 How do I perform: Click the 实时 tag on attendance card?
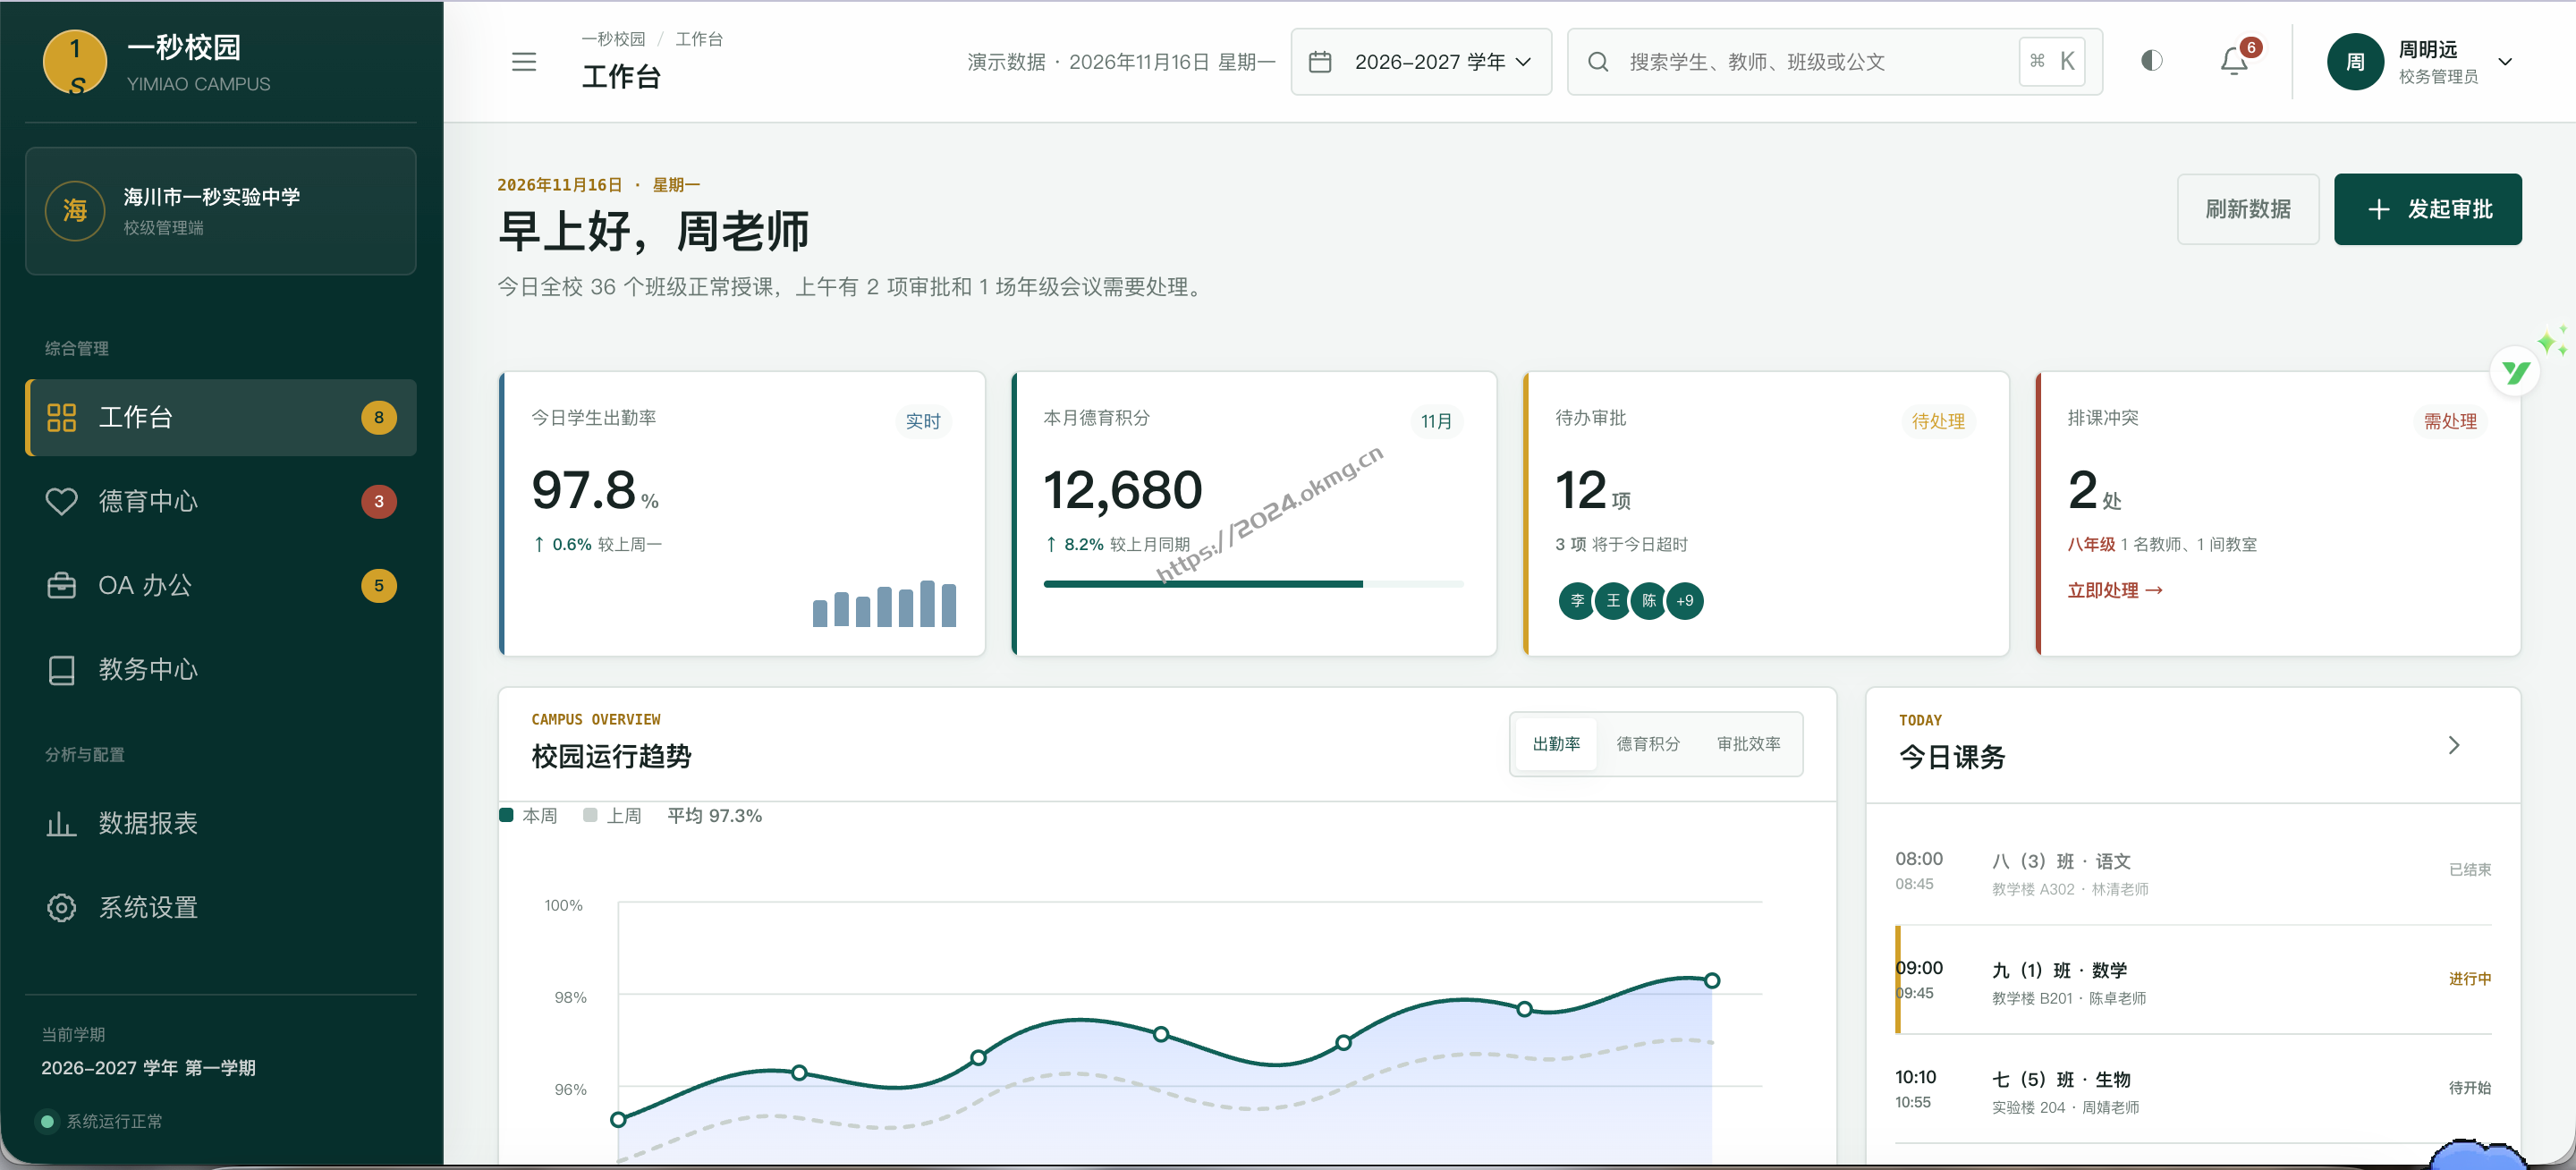tap(923, 421)
